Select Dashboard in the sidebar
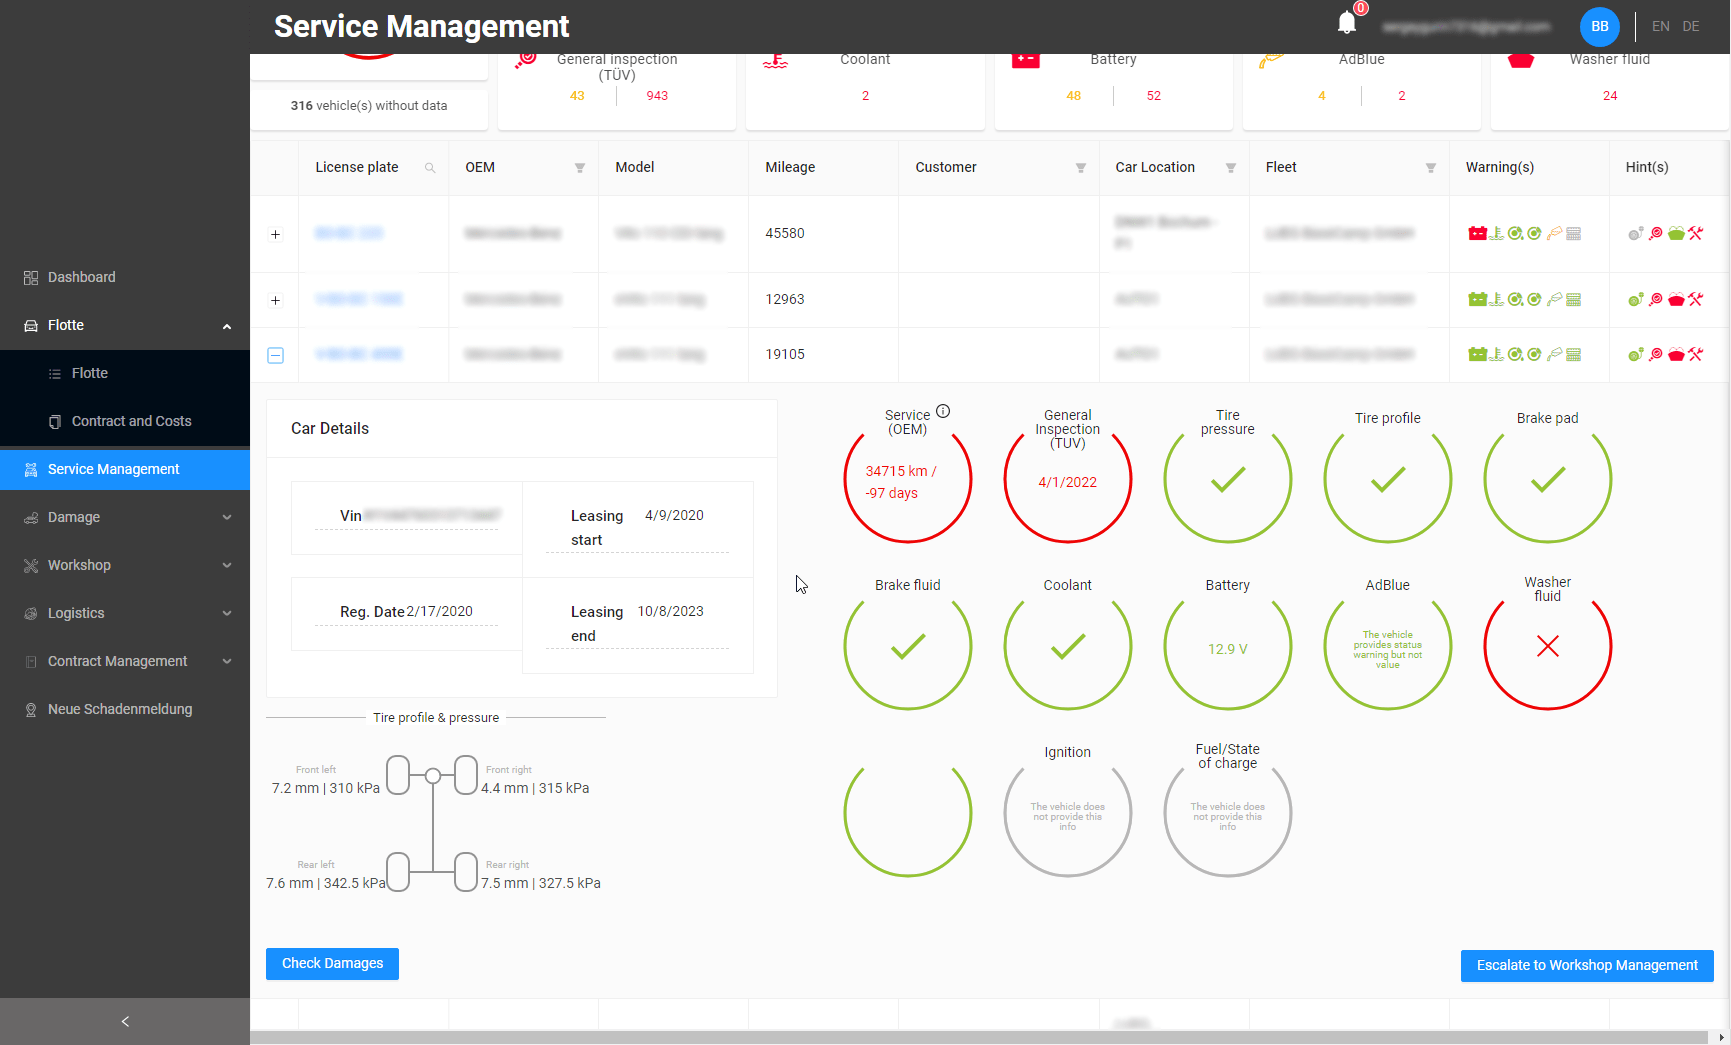The width and height of the screenshot is (1731, 1045). (x=81, y=277)
